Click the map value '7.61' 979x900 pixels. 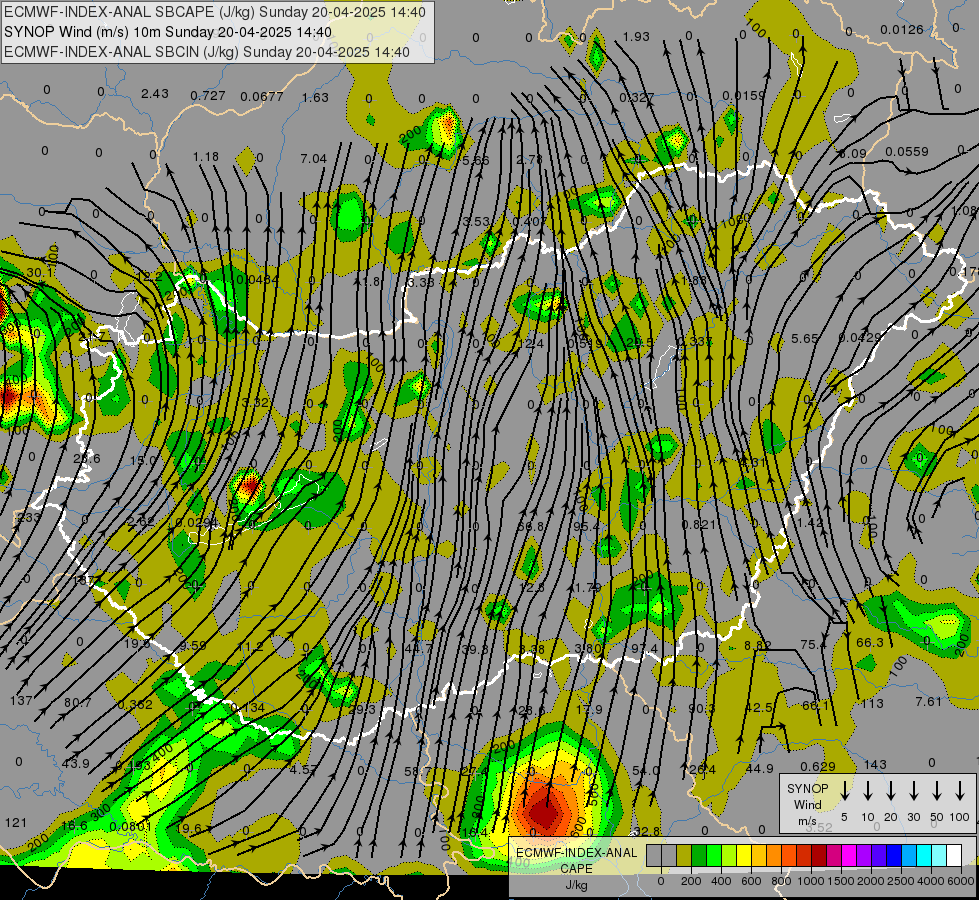pos(928,702)
